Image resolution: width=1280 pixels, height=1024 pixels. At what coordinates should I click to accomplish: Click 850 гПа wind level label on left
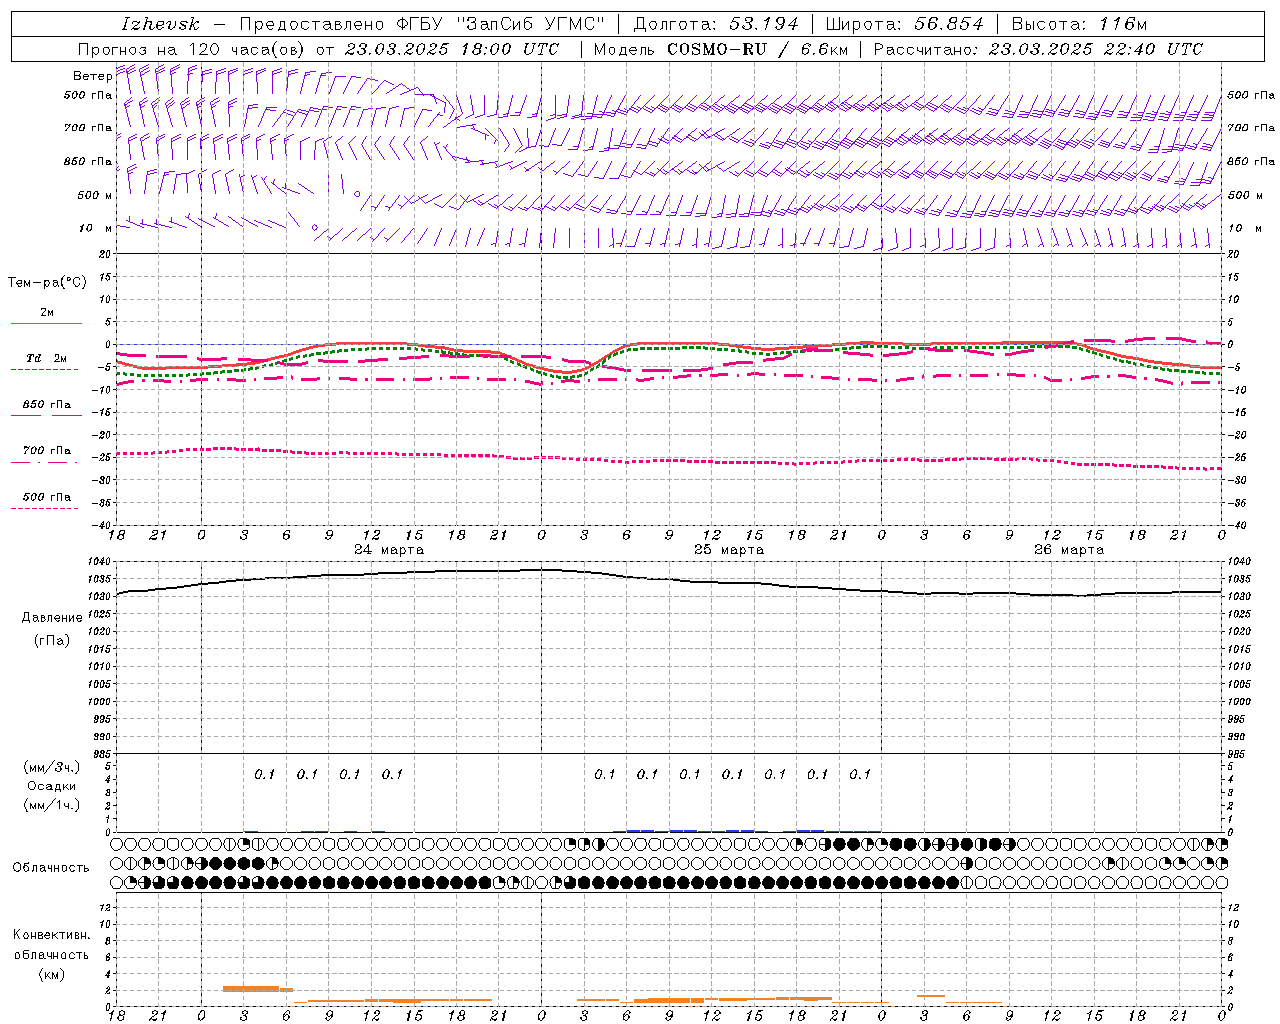click(88, 161)
